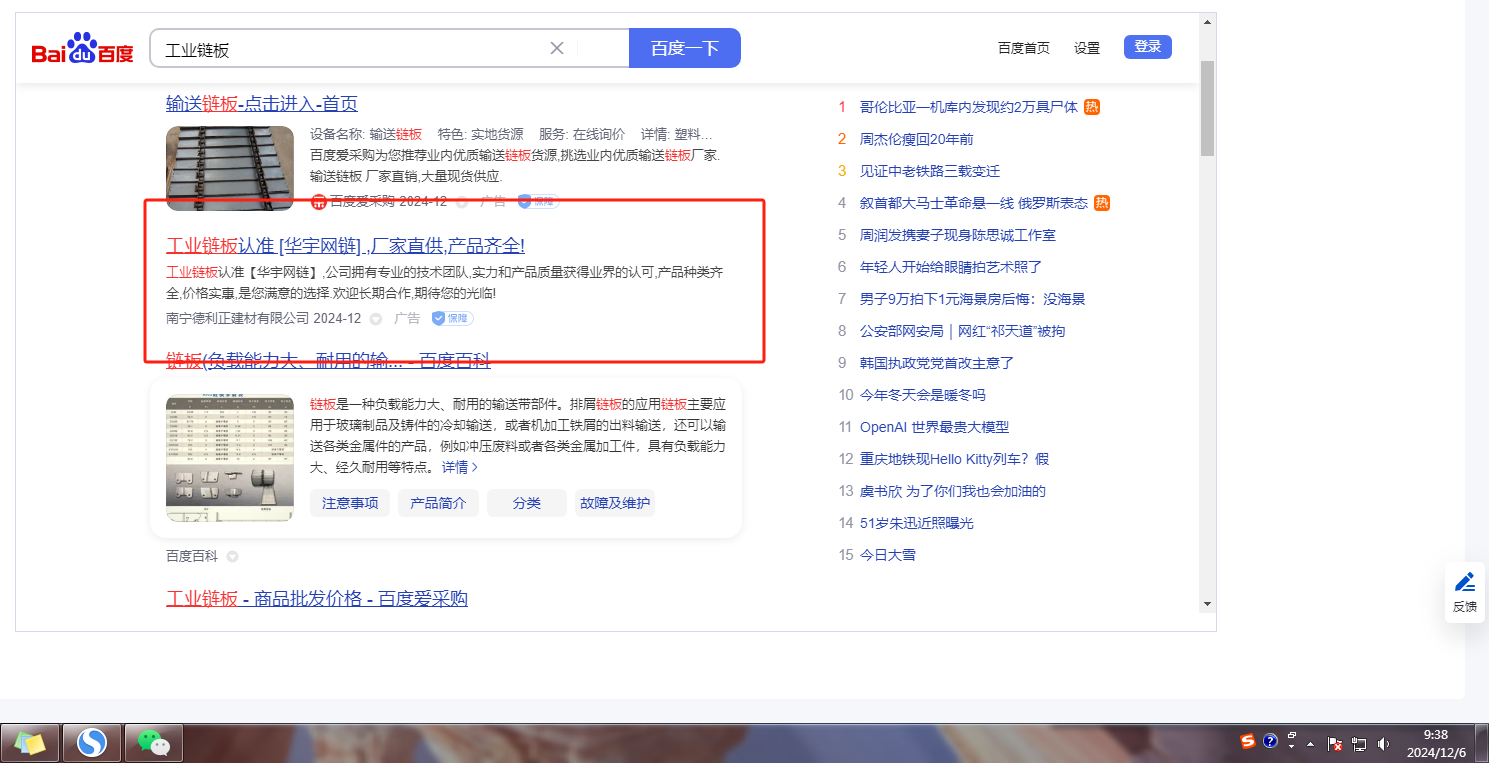Open the dropdown arrow beside 百度百科 source
1489x763 pixels.
(x=232, y=556)
